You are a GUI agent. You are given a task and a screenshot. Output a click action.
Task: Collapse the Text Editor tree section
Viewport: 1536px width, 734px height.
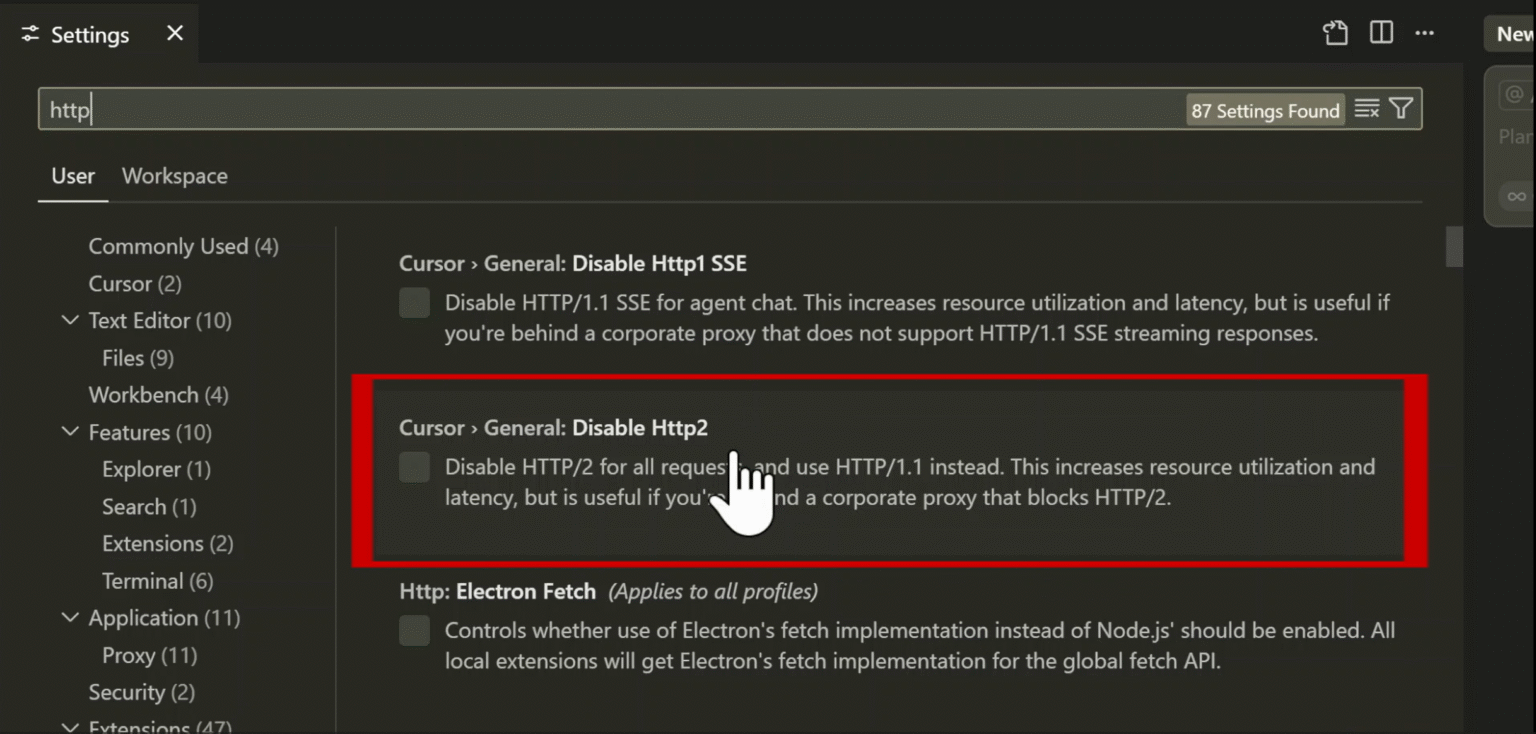70,320
